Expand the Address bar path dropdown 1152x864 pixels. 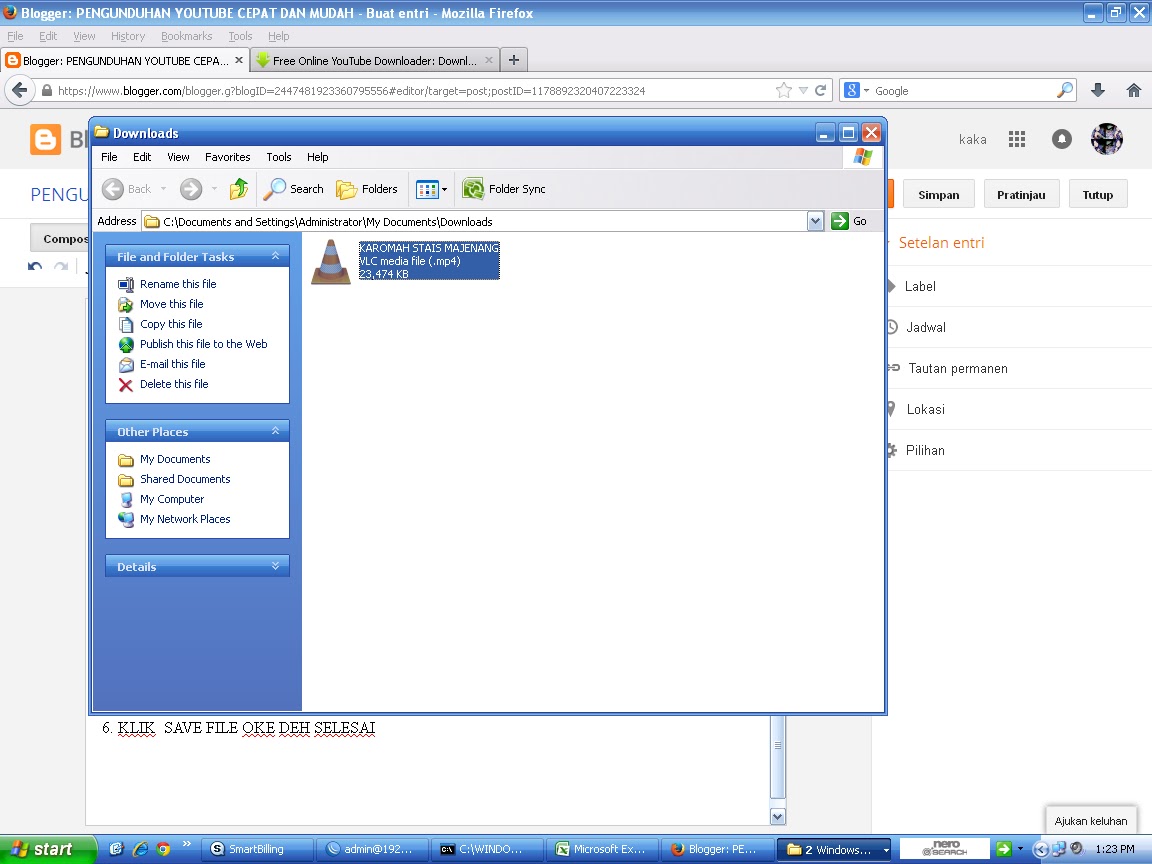(x=815, y=221)
